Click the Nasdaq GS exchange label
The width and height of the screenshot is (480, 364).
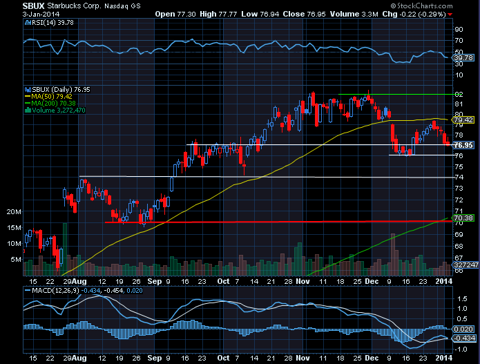(x=122, y=6)
